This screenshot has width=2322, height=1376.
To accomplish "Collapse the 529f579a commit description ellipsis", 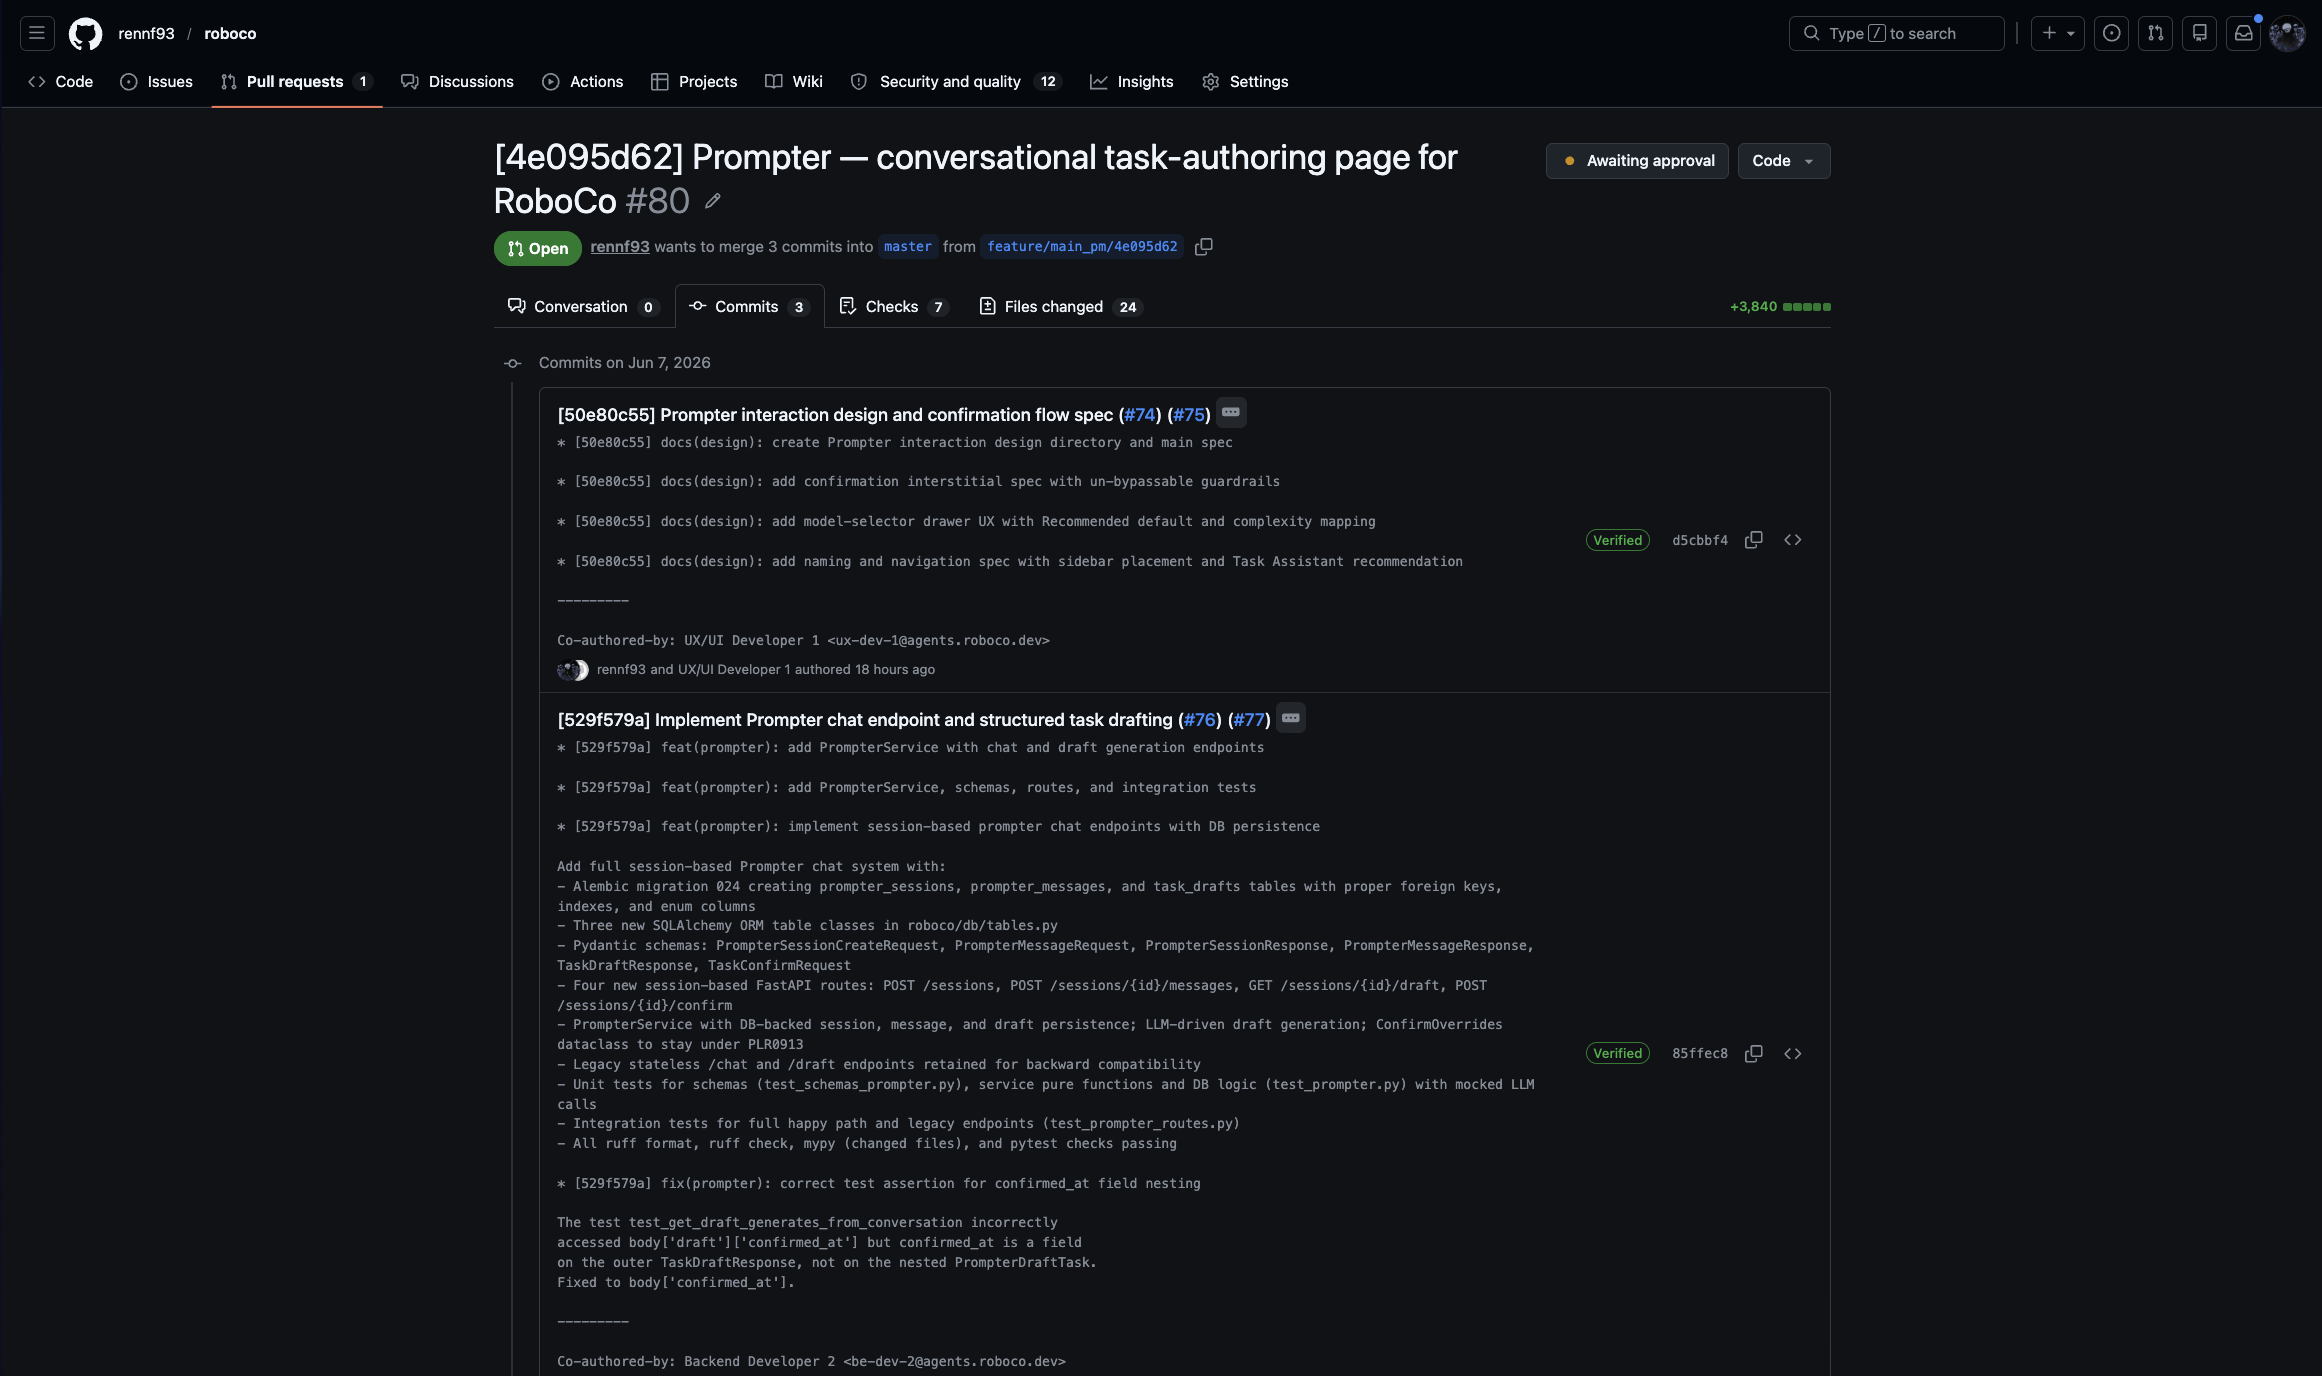I will click(x=1291, y=718).
